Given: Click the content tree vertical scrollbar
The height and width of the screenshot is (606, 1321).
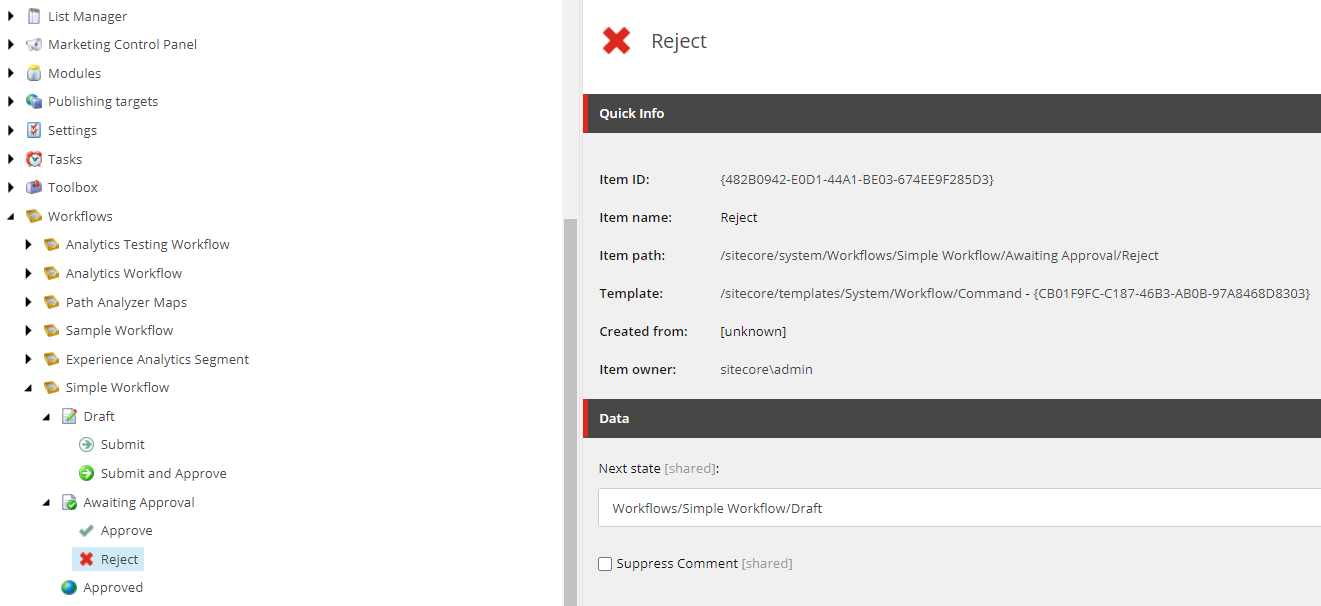Looking at the screenshot, I should point(570,400).
